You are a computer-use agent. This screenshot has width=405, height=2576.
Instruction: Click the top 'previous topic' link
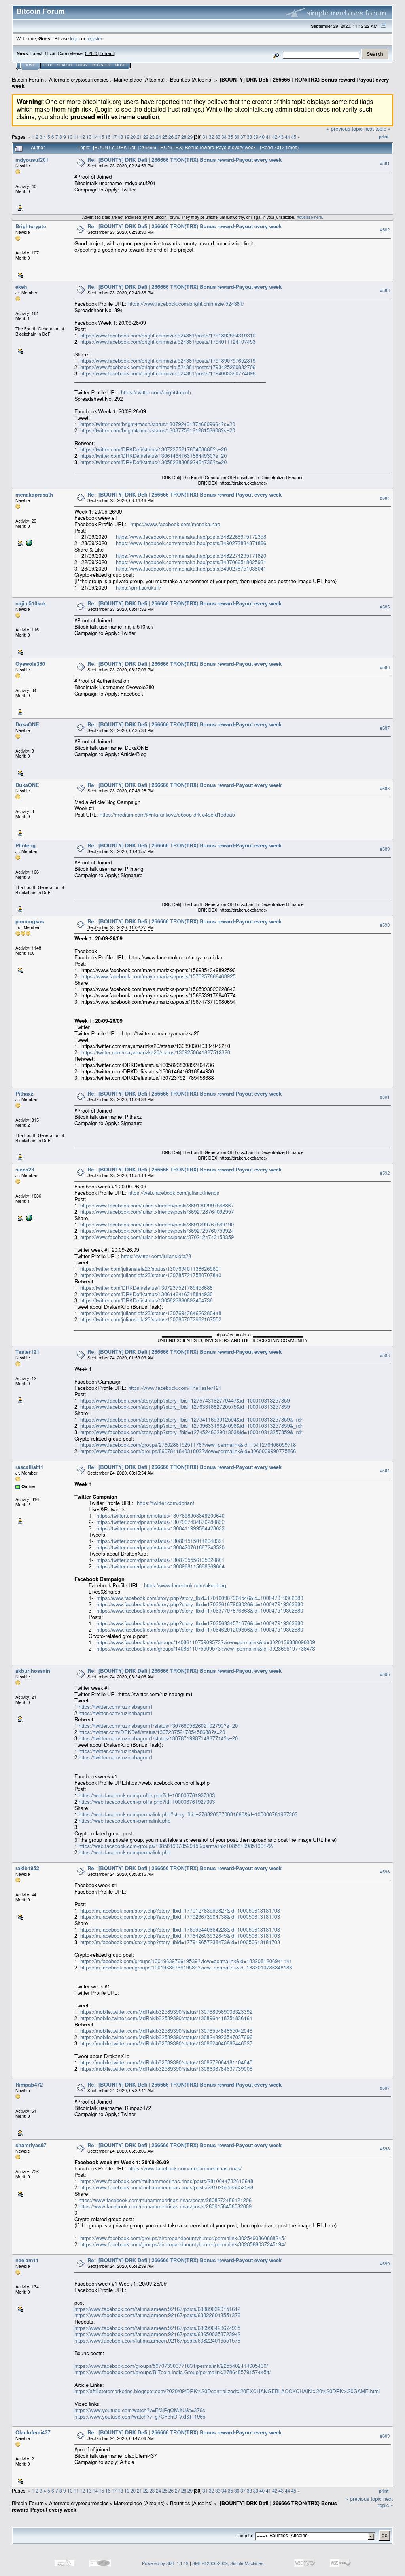[x=345, y=129]
